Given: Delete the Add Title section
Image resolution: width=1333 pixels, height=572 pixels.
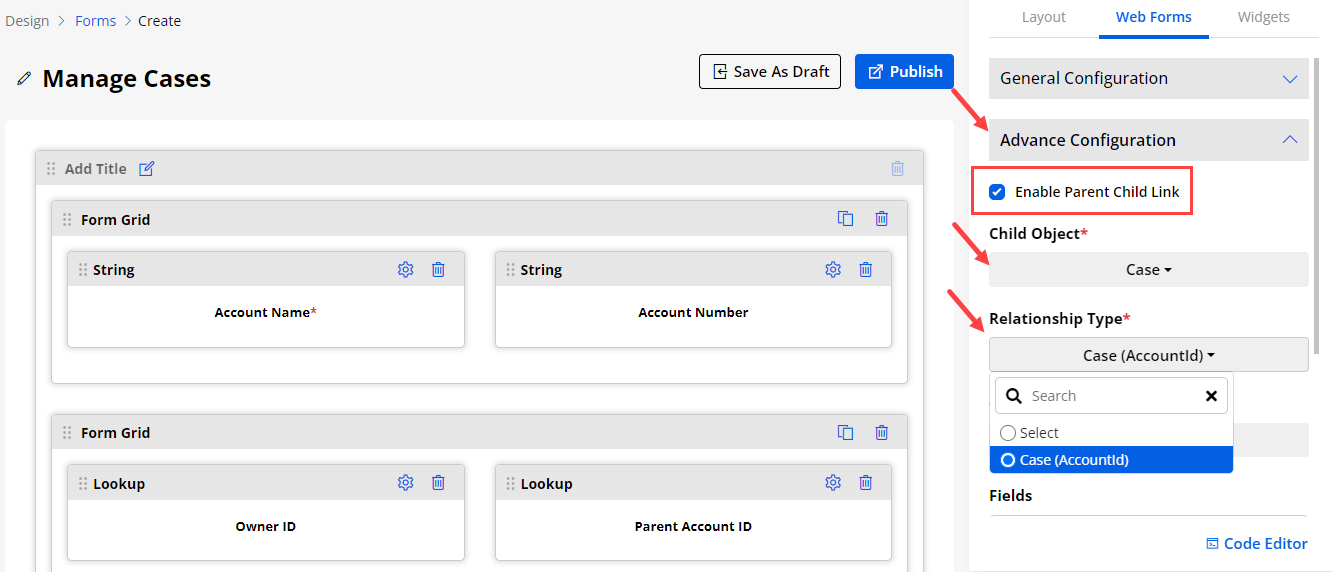Looking at the screenshot, I should coord(897,169).
